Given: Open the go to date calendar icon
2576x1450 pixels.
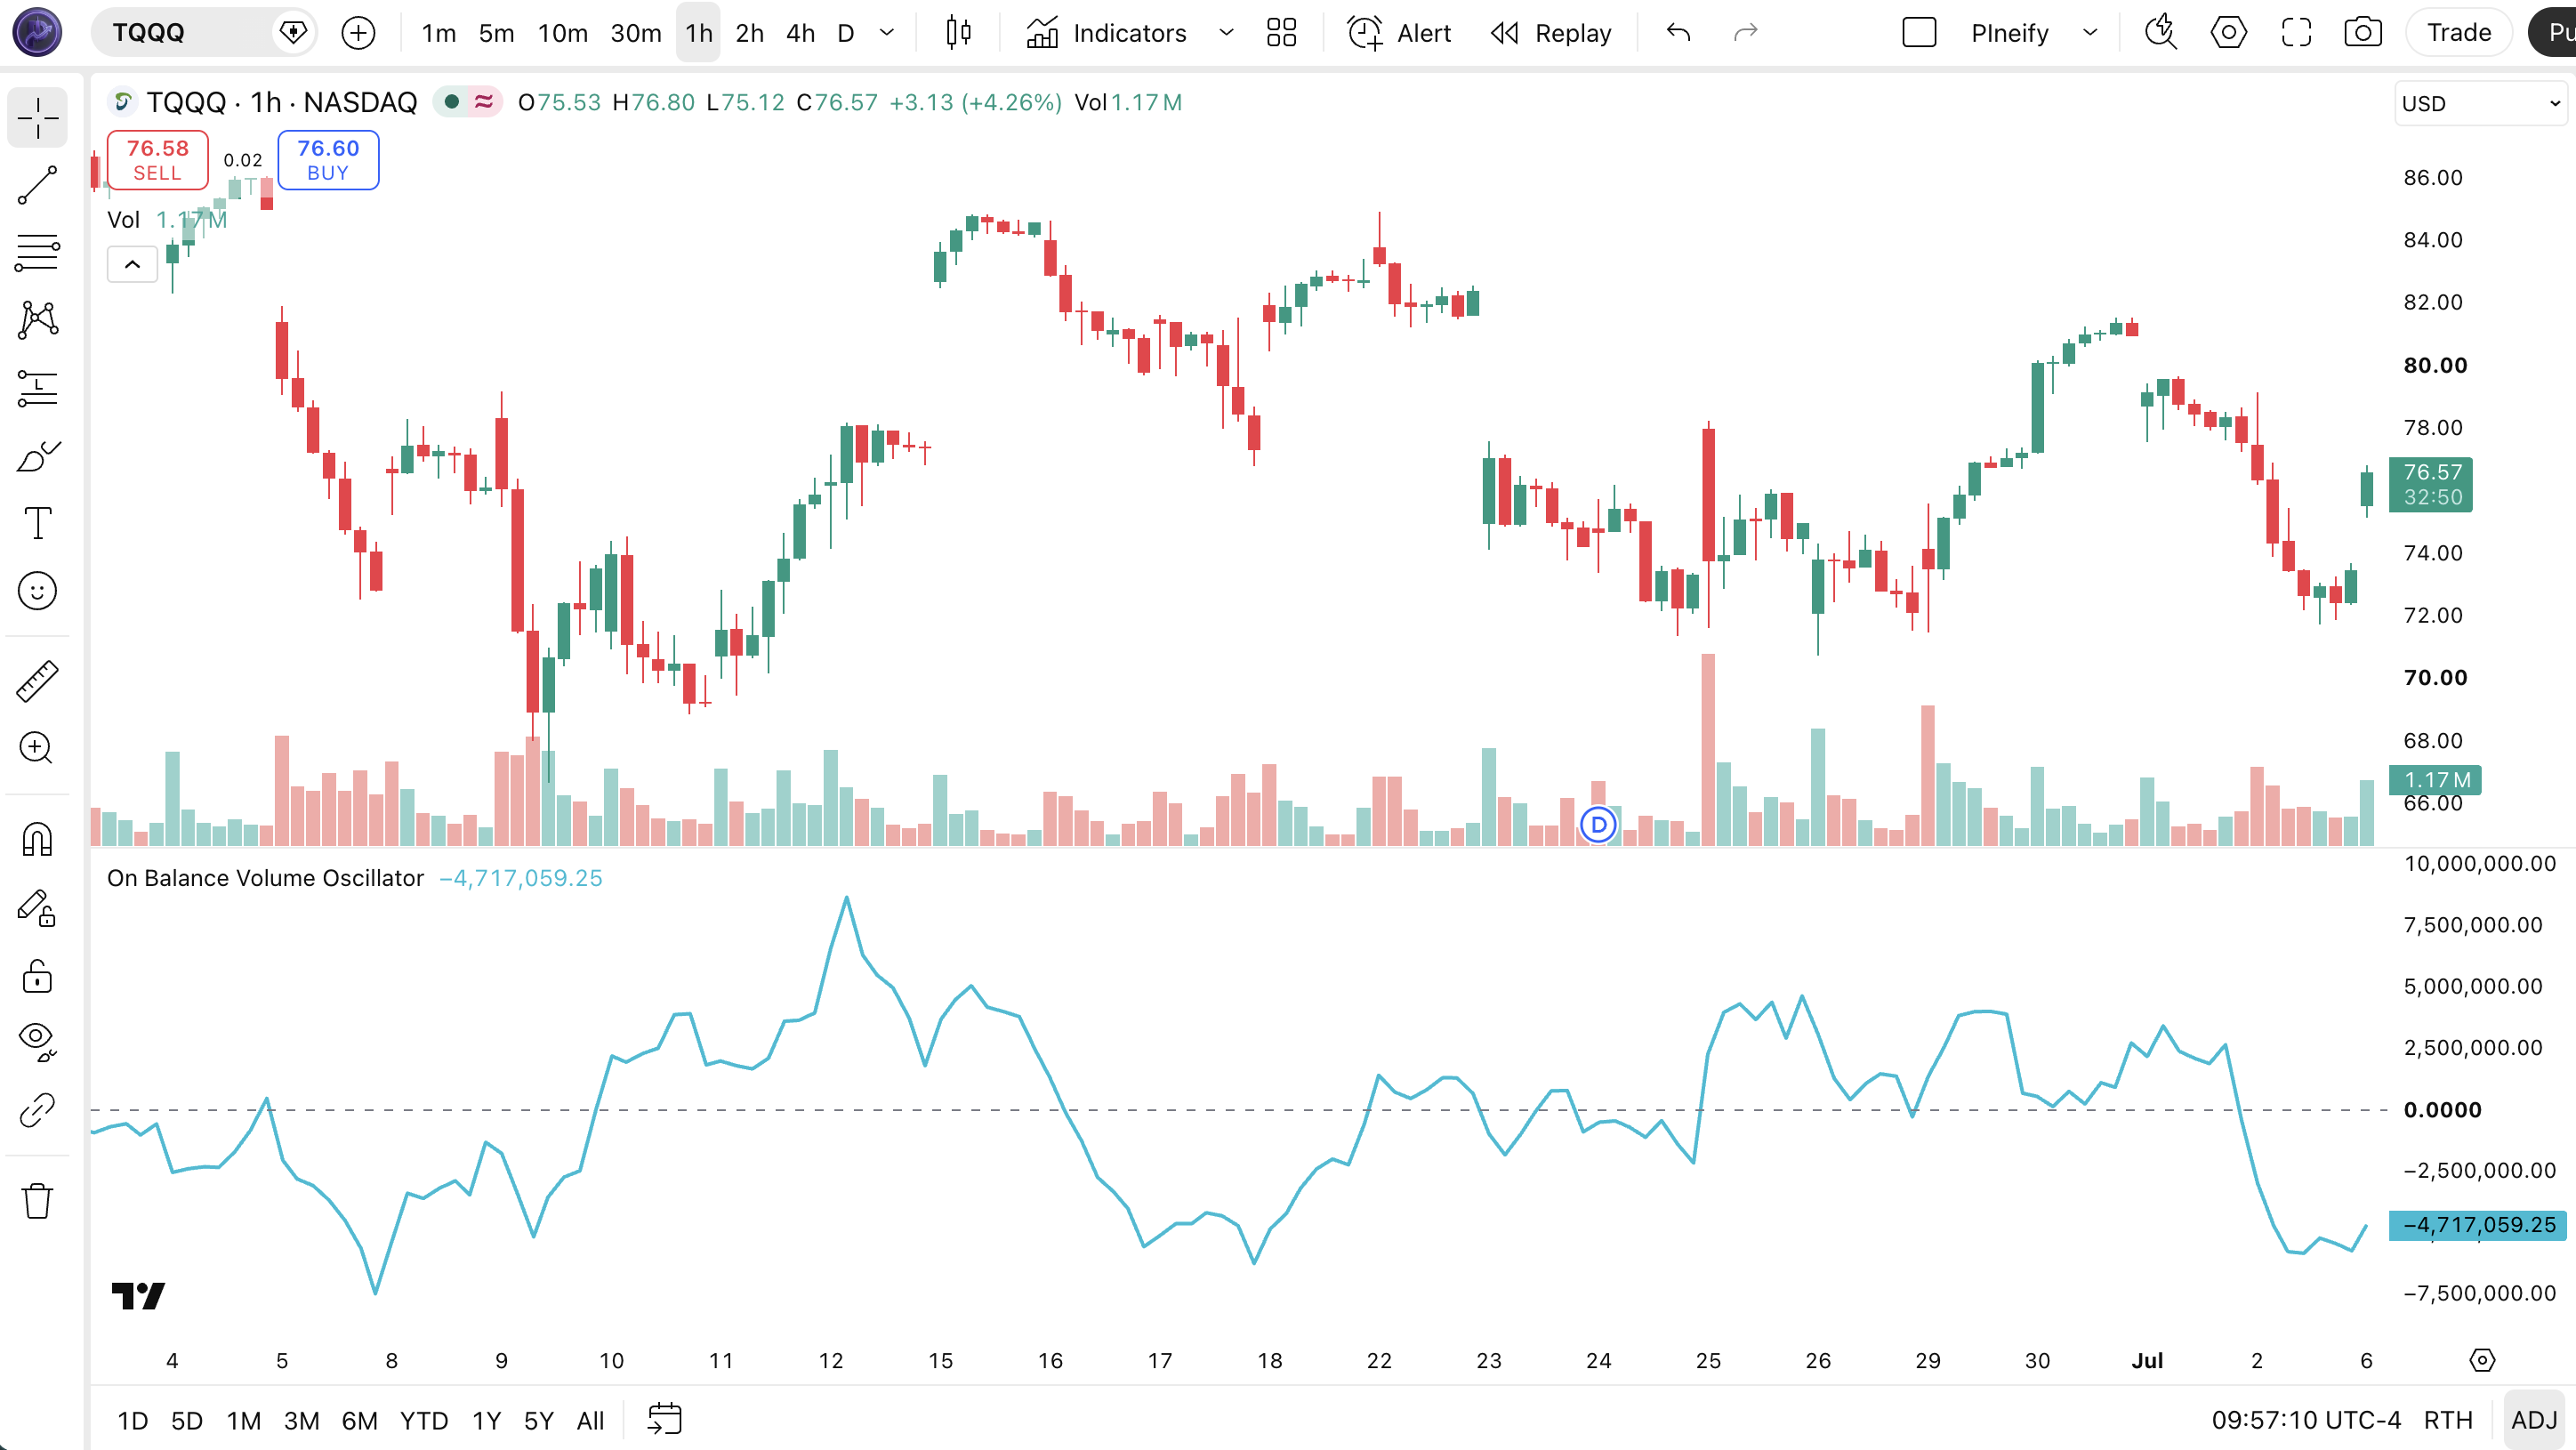Looking at the screenshot, I should [665, 1419].
